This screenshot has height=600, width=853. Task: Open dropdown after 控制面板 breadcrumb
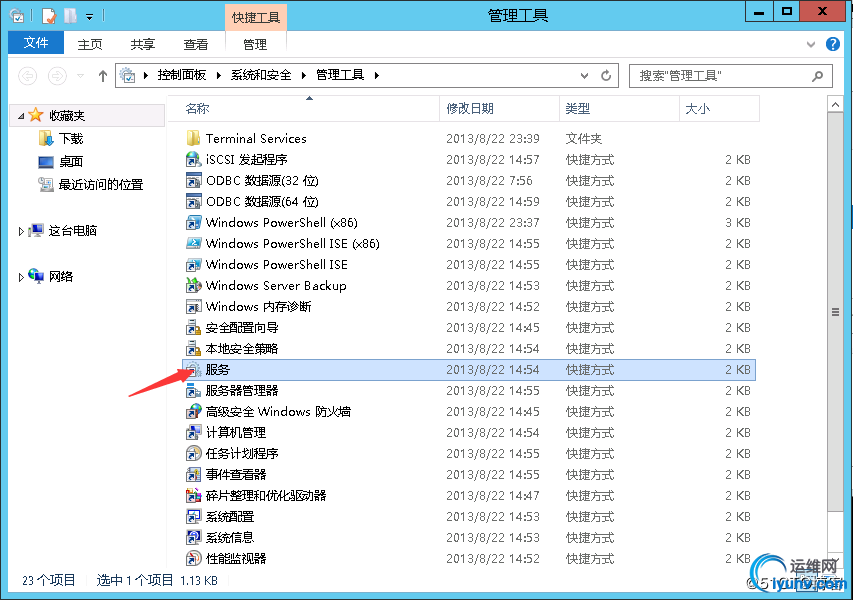218,76
